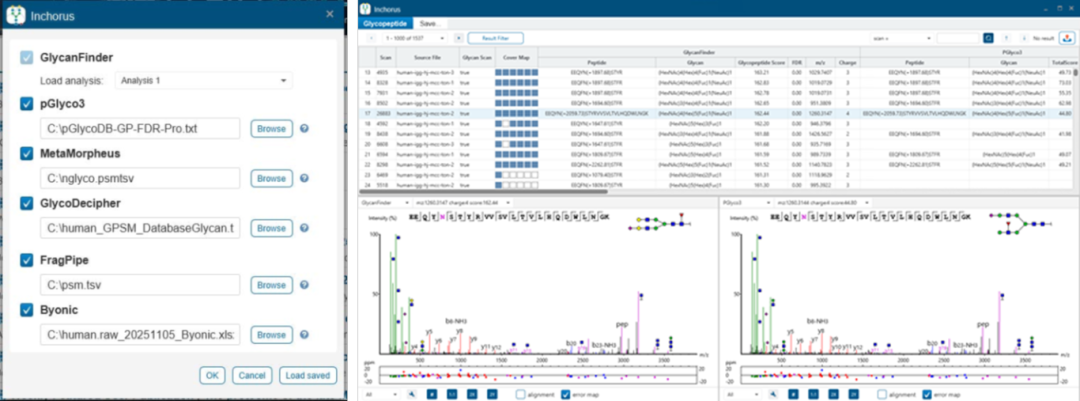Uncheck the FragPipe checkbox
The height and width of the screenshot is (401, 1080).
pos(26,260)
